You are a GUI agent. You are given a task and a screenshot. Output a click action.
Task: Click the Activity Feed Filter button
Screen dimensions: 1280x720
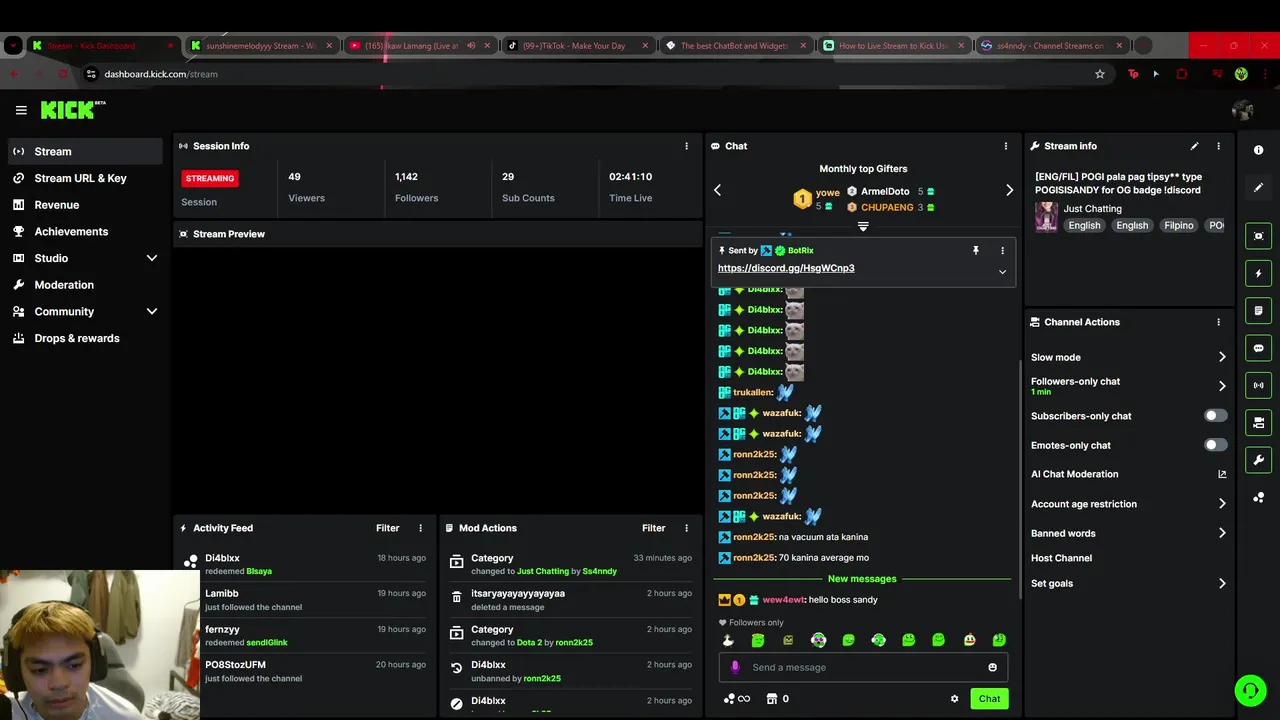(387, 528)
